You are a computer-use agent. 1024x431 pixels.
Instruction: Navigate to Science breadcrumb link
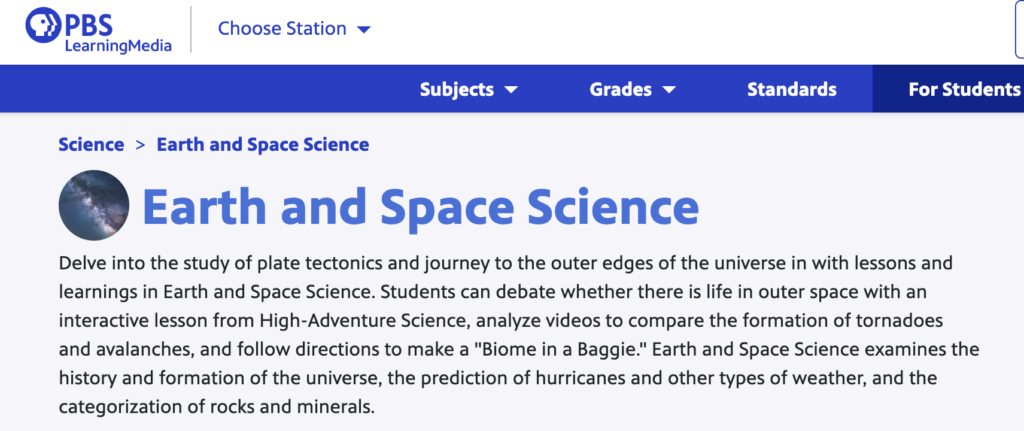coord(91,144)
